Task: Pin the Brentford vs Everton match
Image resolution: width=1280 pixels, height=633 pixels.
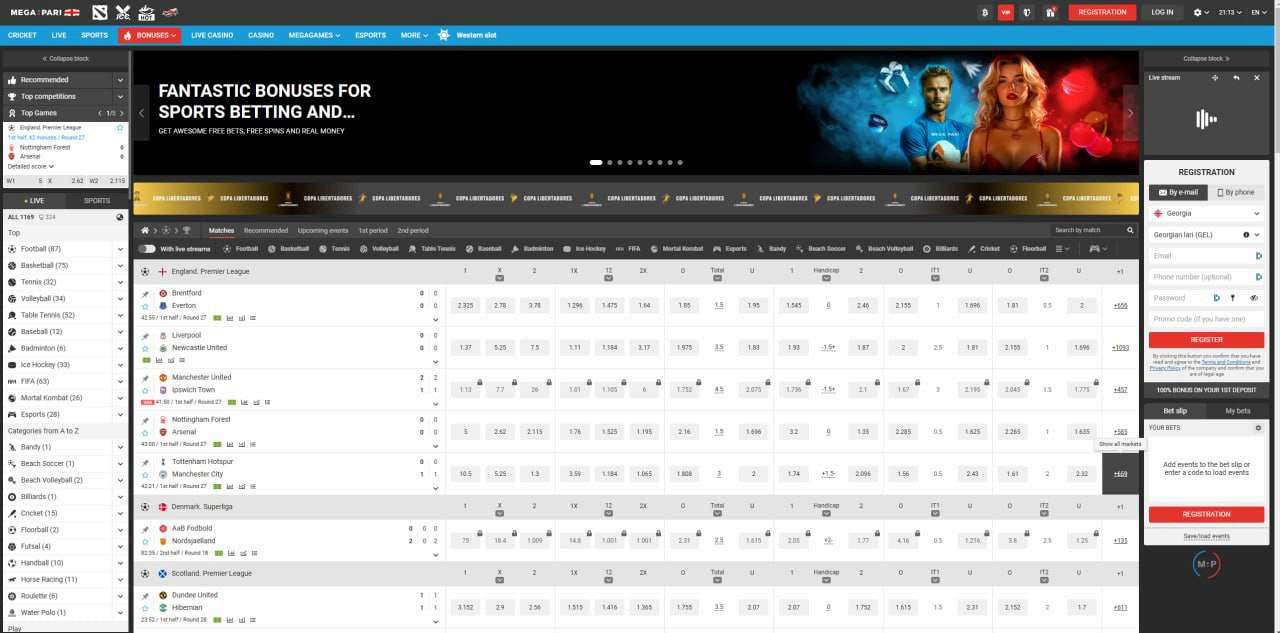Action: pyautogui.click(x=145, y=294)
